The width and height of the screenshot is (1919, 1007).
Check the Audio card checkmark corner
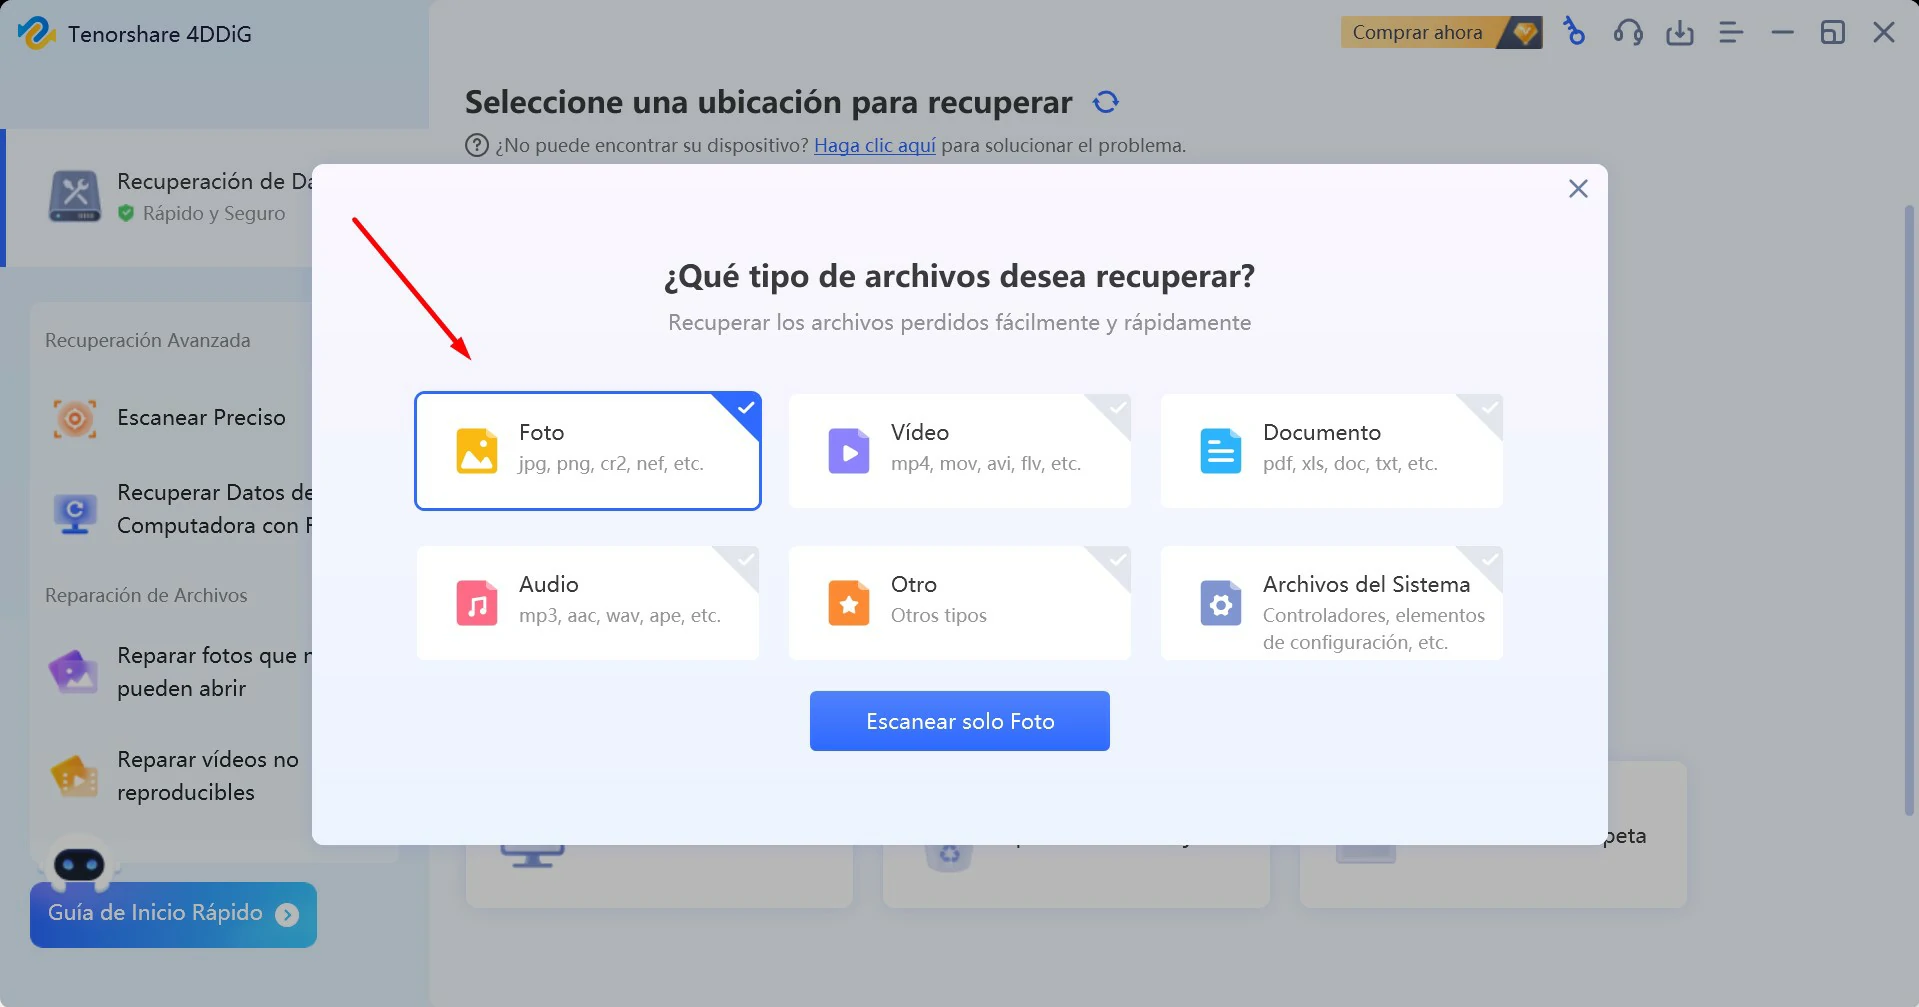coord(745,560)
